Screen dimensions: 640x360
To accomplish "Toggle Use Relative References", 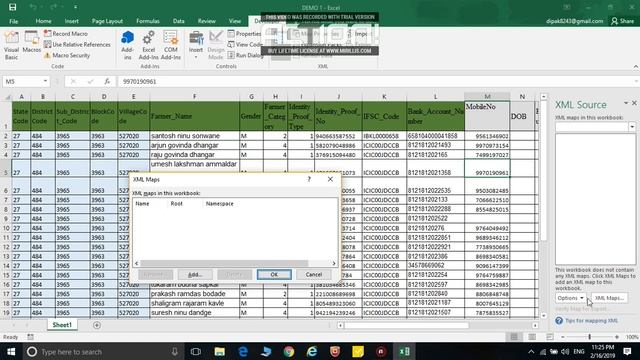I will pos(77,44).
